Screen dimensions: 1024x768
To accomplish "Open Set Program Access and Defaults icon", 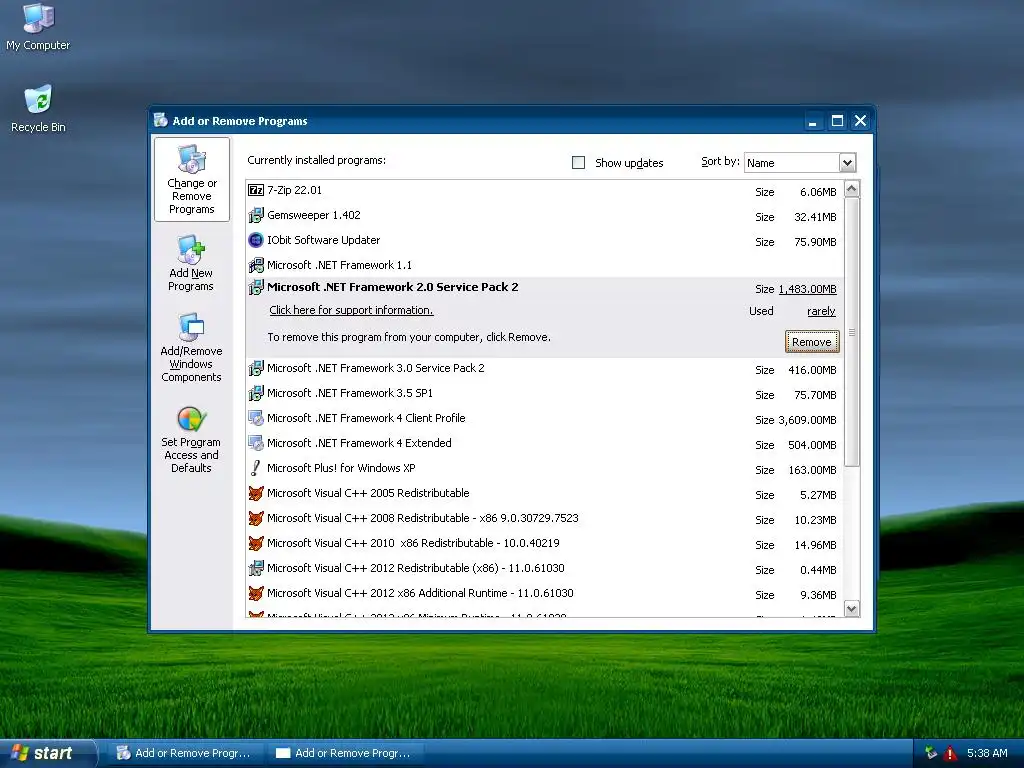I will click(191, 439).
